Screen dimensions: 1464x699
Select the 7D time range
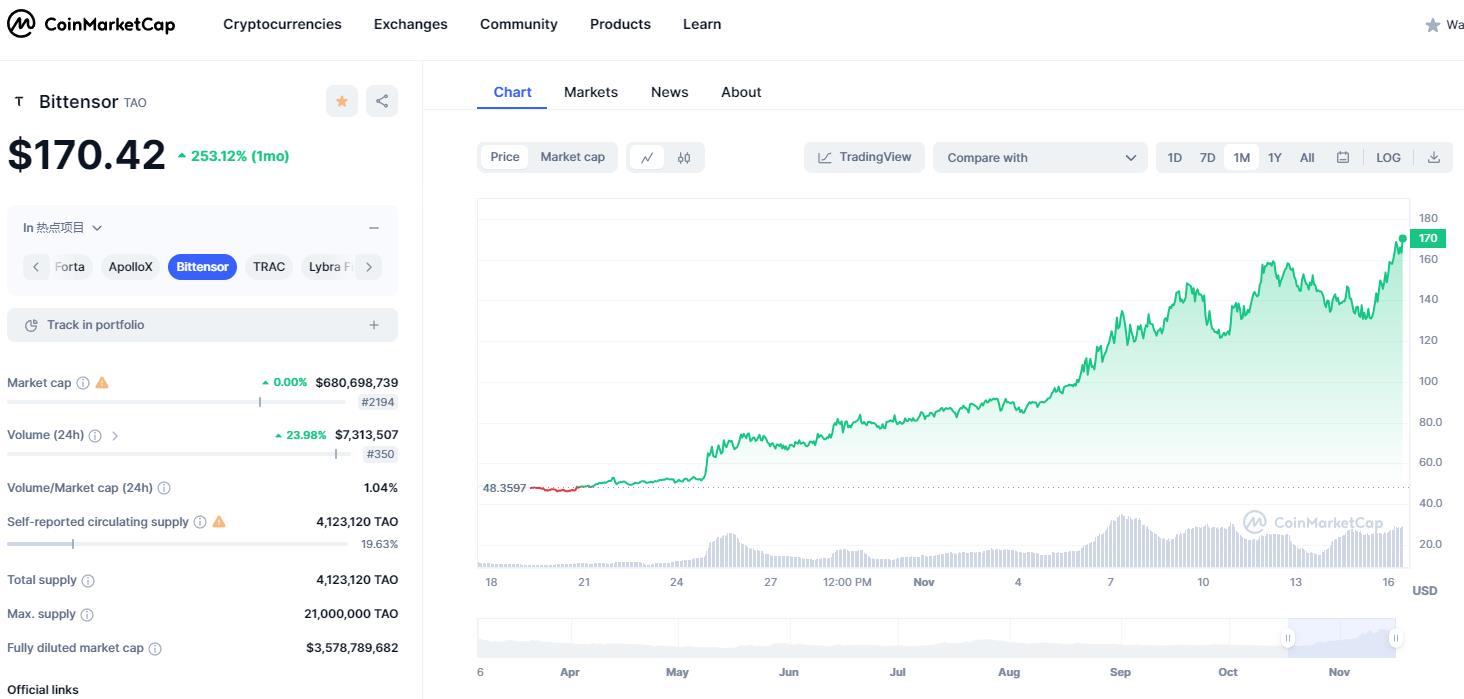point(1207,157)
